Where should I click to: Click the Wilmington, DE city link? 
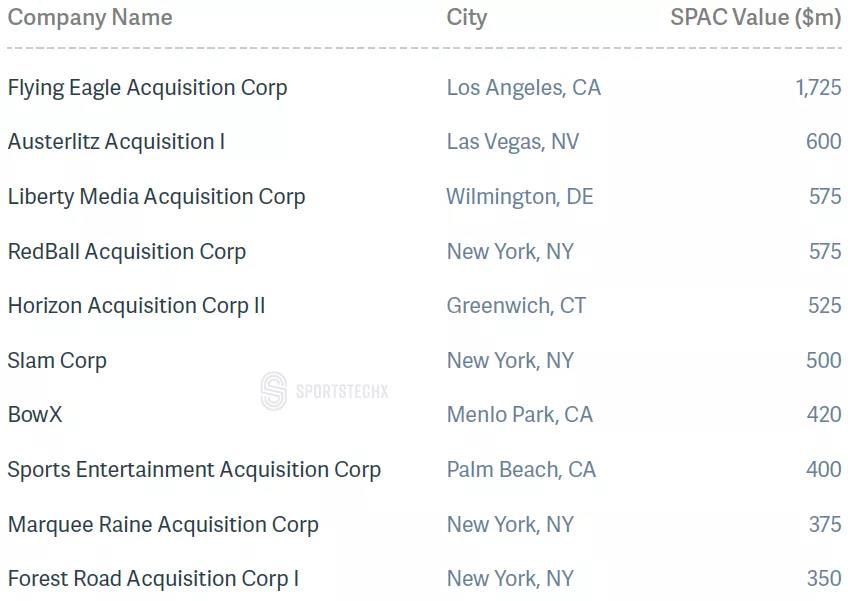520,197
